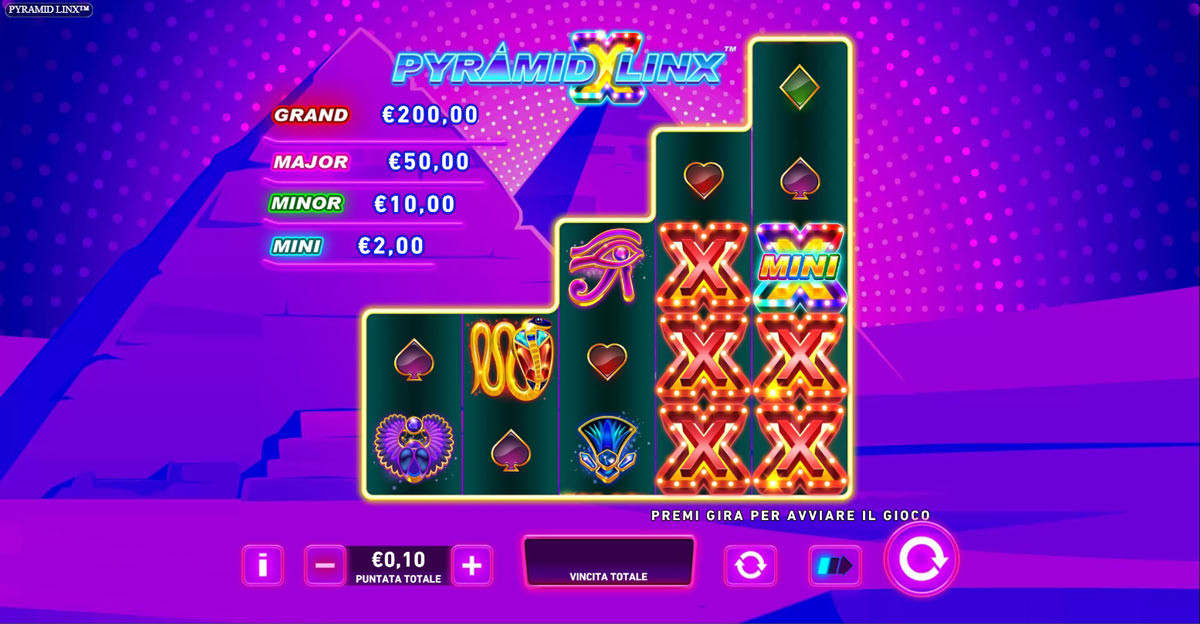This screenshot has height=624, width=1200.
Task: Decrease the total bet with minus
Action: (x=325, y=566)
